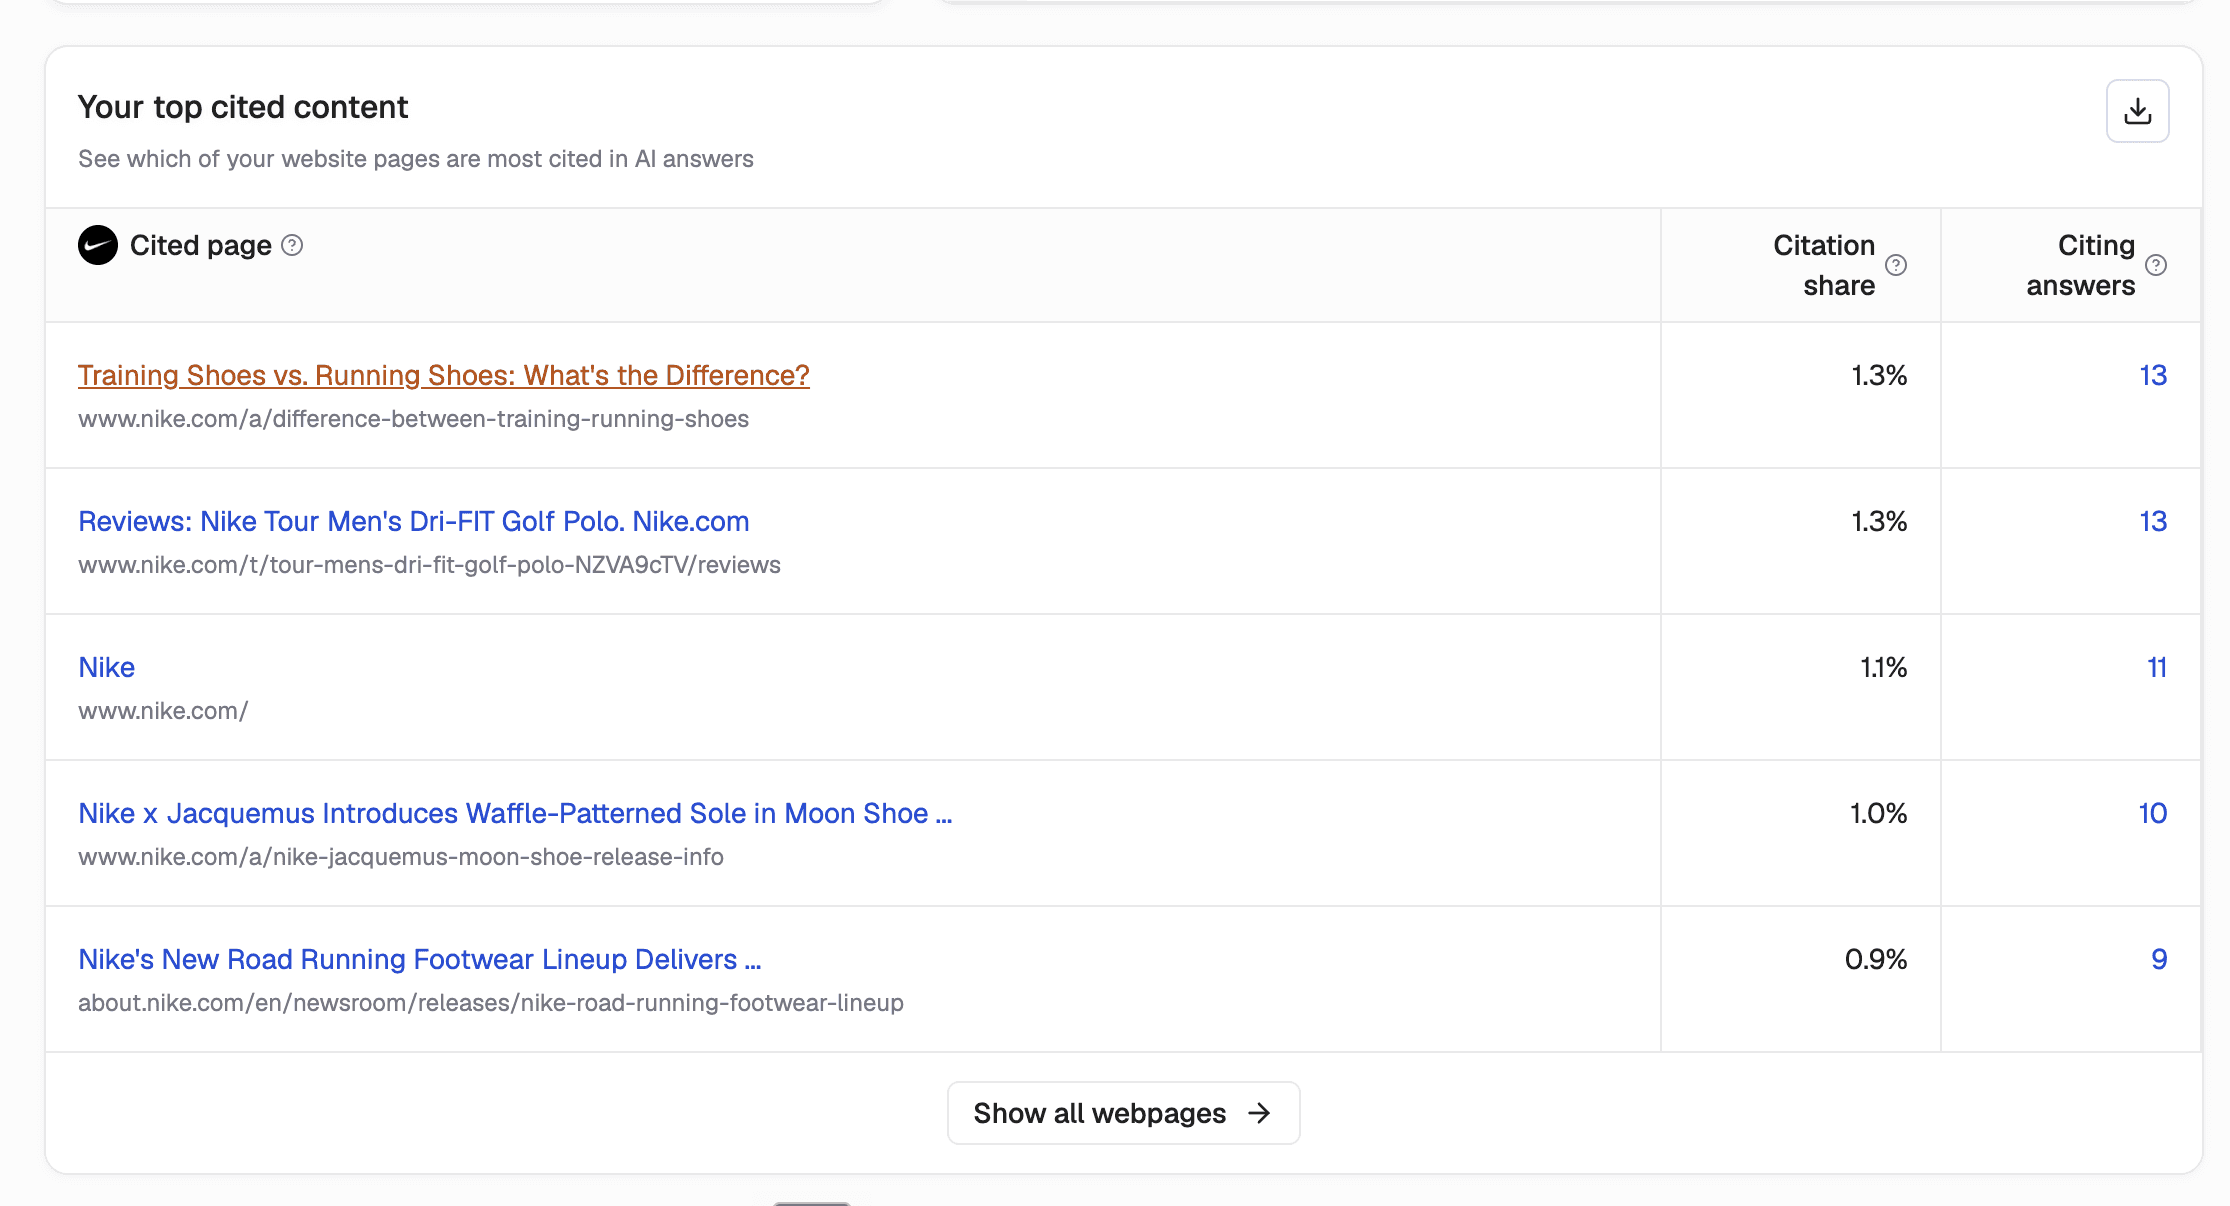Click 1.0% citation share for Jacquemus row
This screenshot has width=2230, height=1206.
(x=1878, y=813)
